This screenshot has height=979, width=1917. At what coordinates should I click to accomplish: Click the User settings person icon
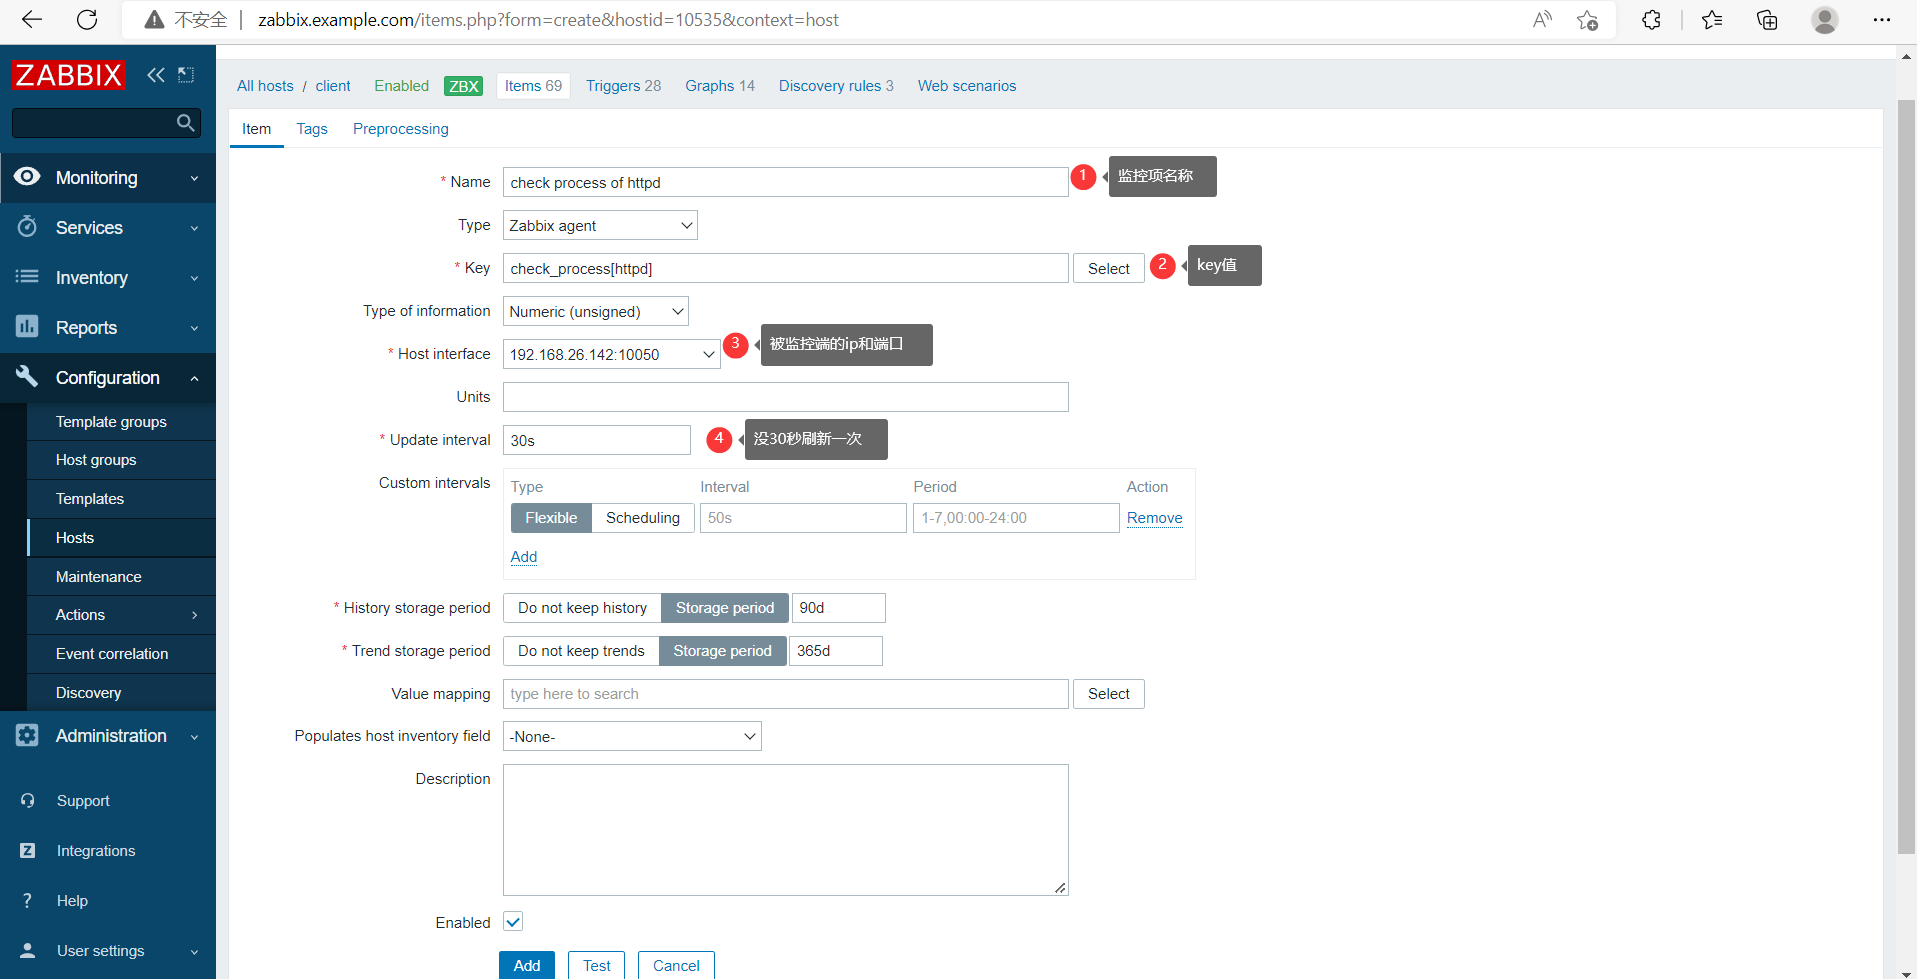tap(28, 950)
